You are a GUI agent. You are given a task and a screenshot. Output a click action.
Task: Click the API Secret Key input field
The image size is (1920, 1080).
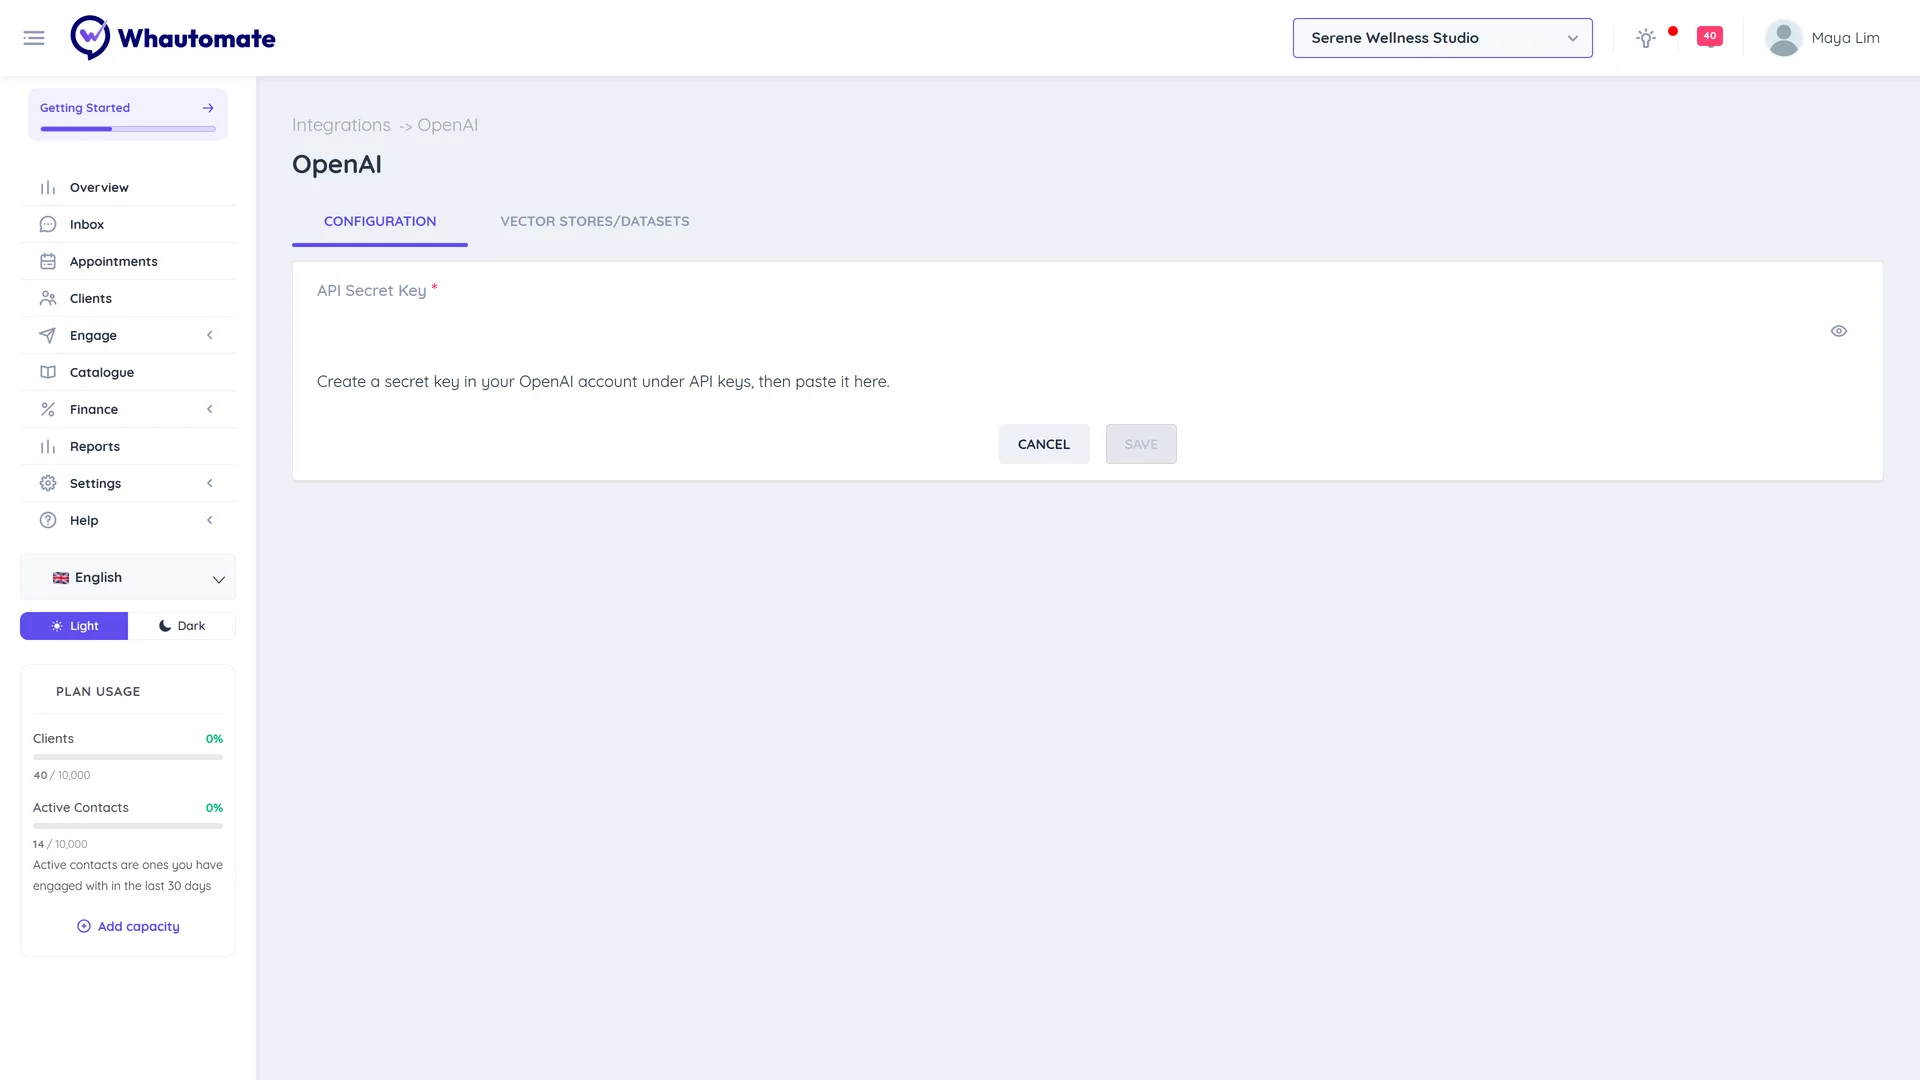(x=1070, y=331)
